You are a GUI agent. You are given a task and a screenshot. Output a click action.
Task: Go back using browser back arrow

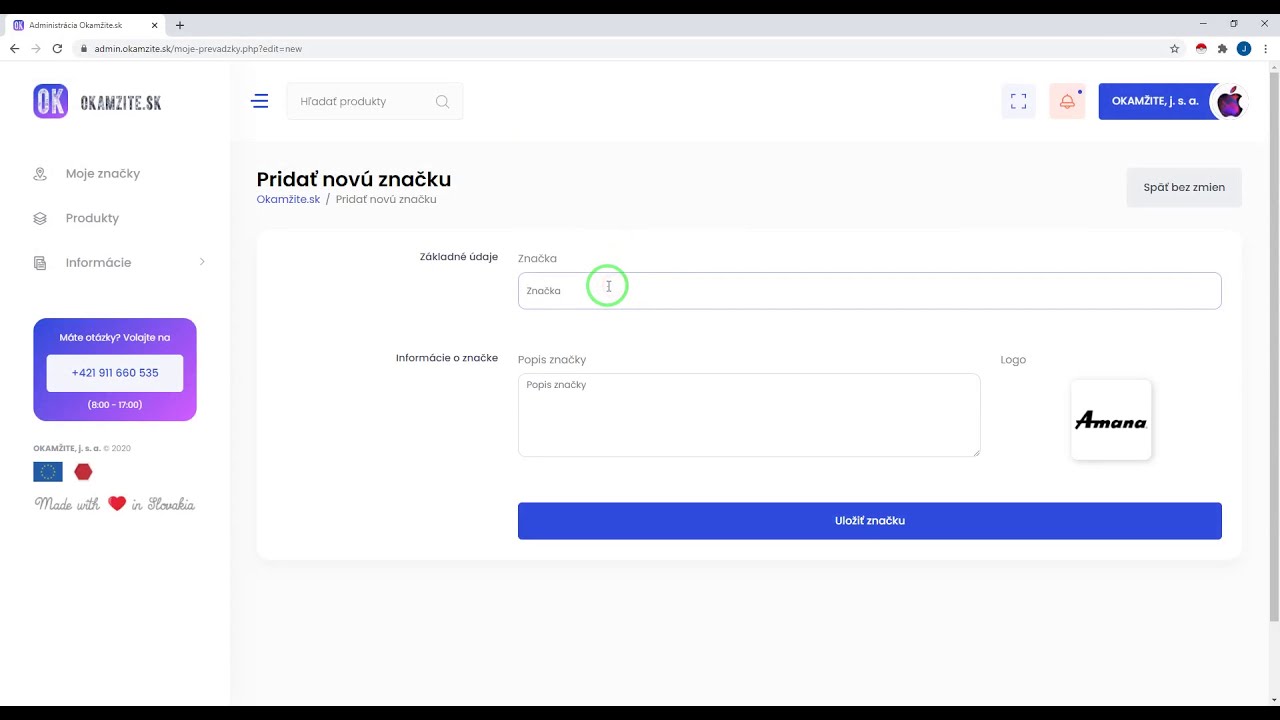[14, 48]
